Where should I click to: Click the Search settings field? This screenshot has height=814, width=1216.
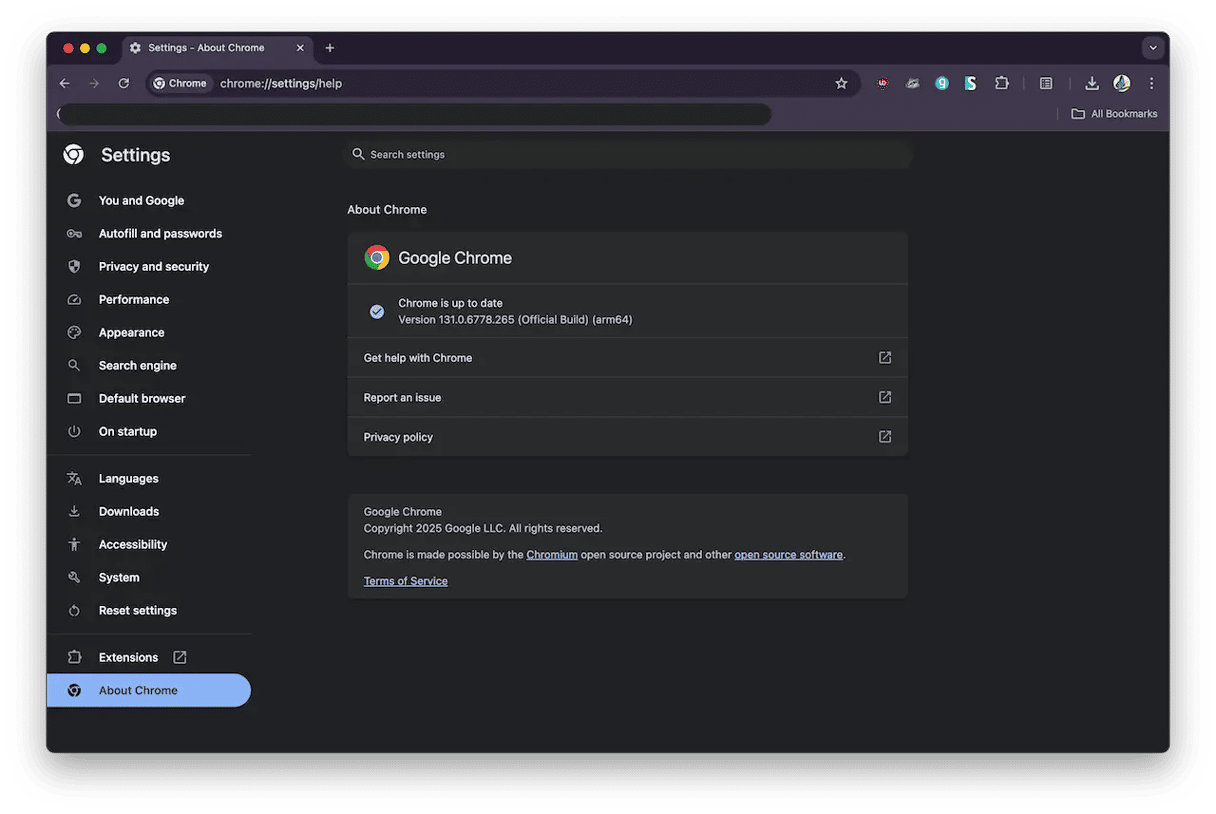627,154
